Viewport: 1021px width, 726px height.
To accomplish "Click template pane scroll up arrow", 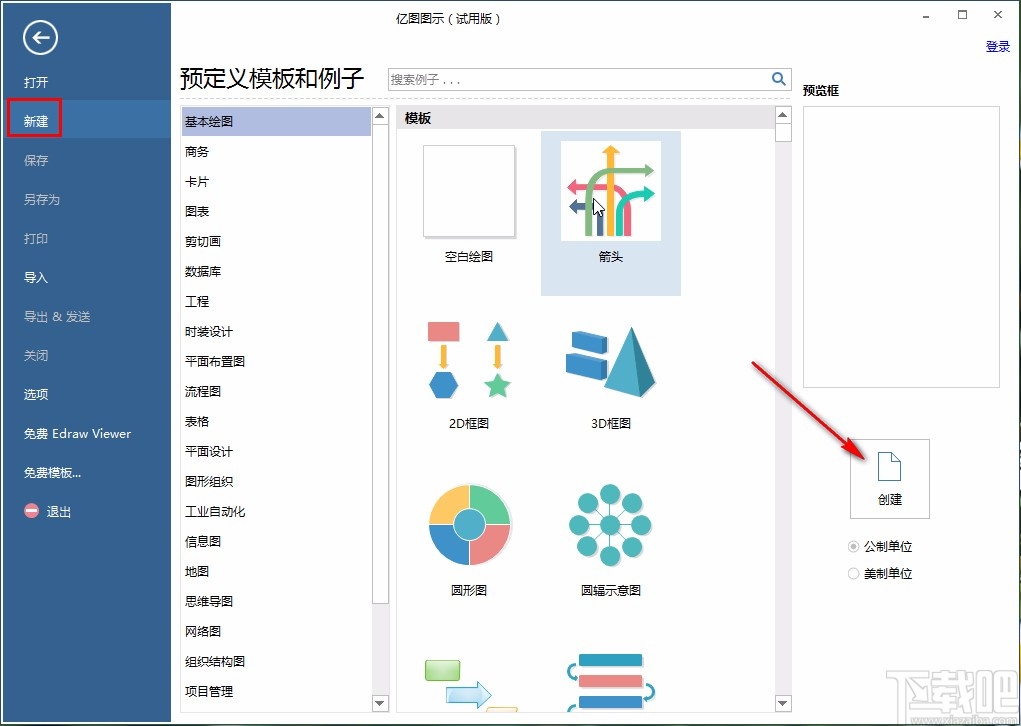I will coord(783,115).
